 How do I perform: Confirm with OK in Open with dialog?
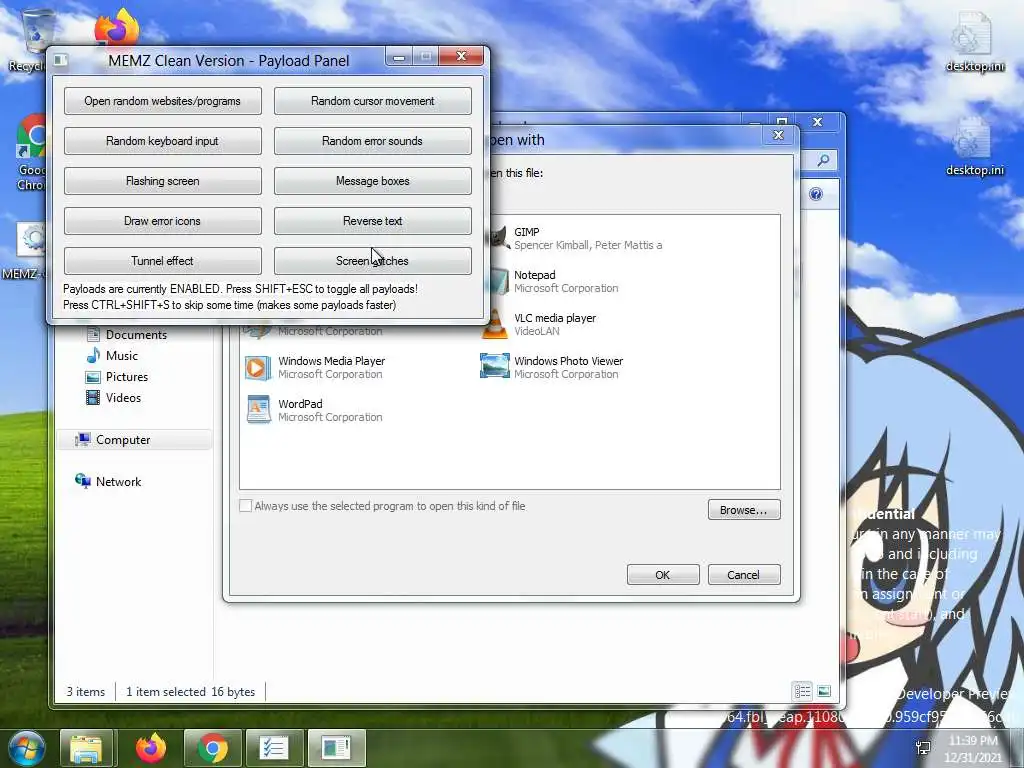[x=663, y=575]
